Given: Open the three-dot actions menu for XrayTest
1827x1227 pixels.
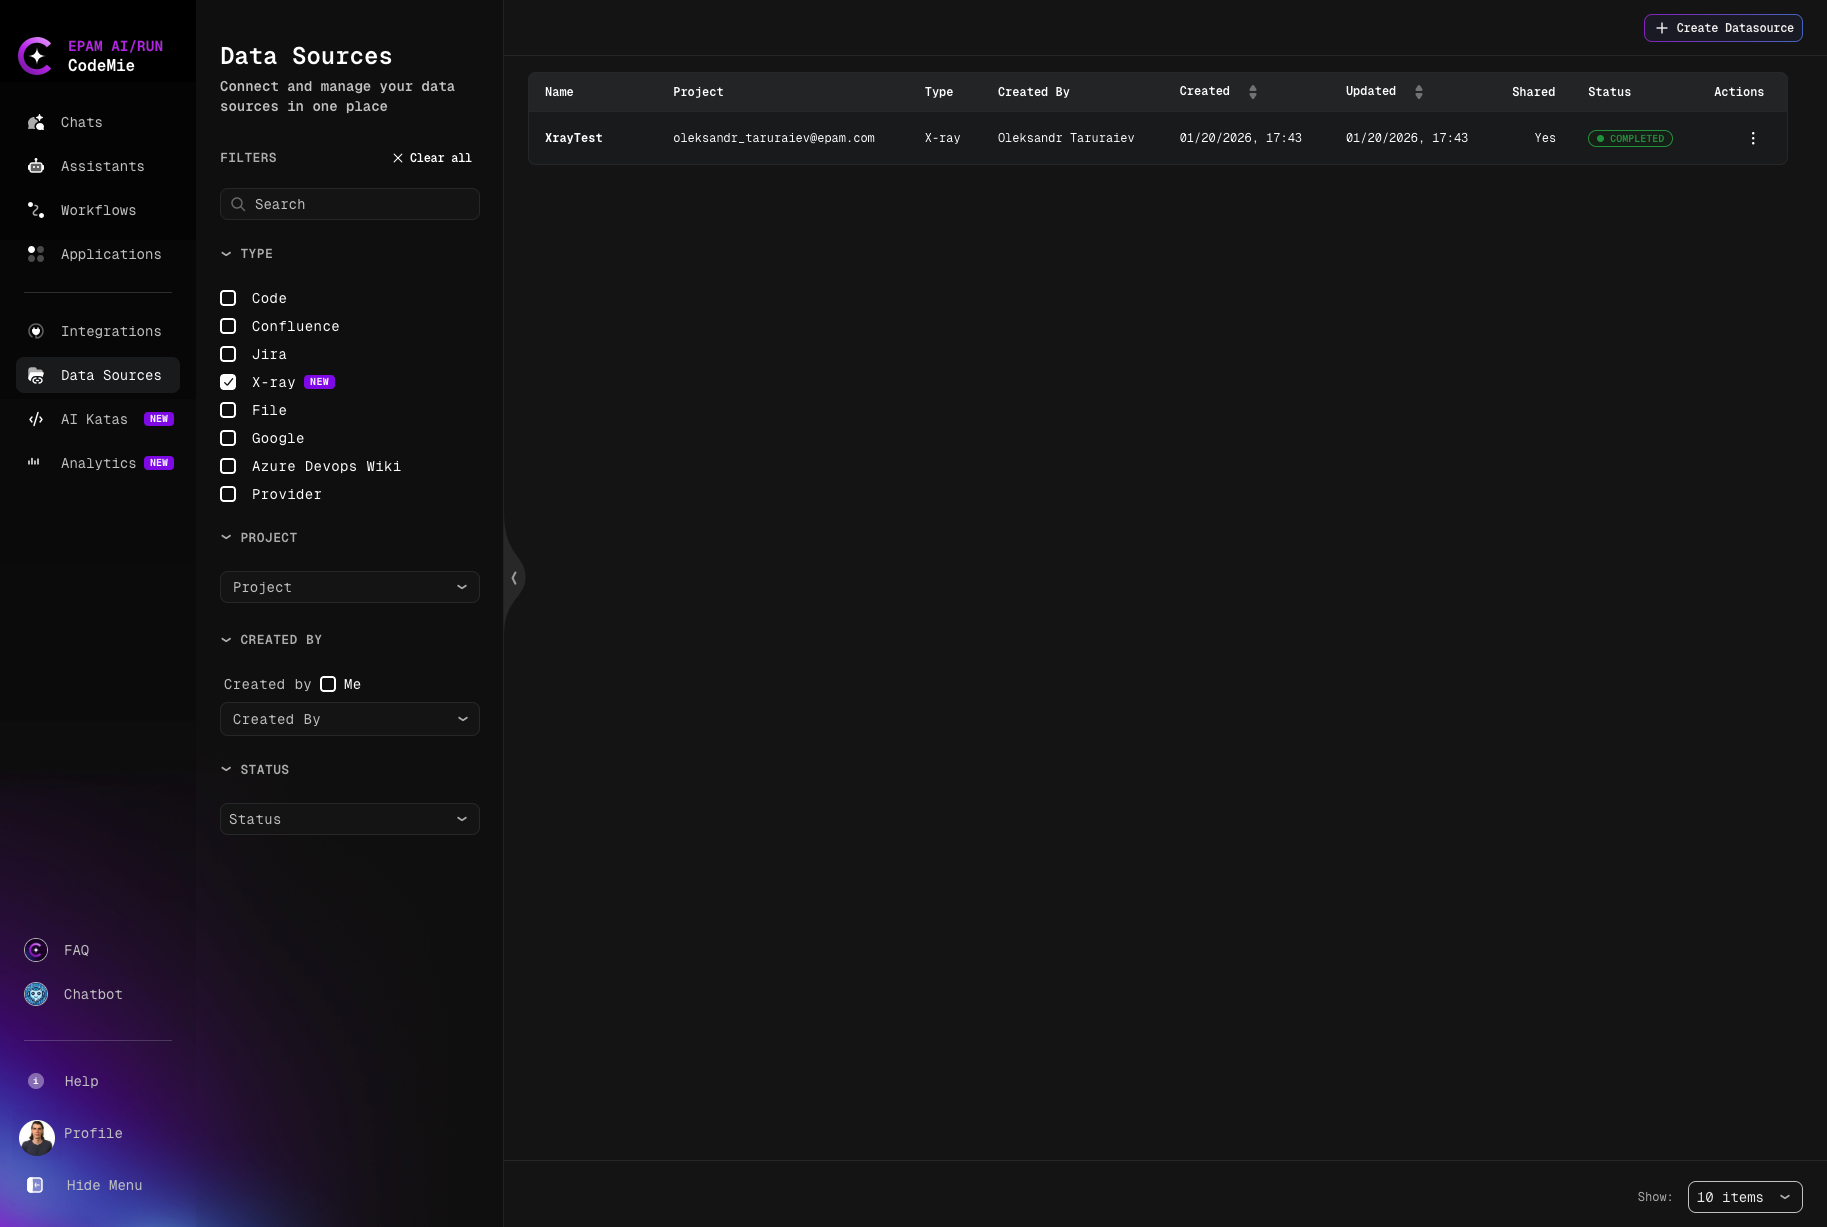Looking at the screenshot, I should point(1752,139).
